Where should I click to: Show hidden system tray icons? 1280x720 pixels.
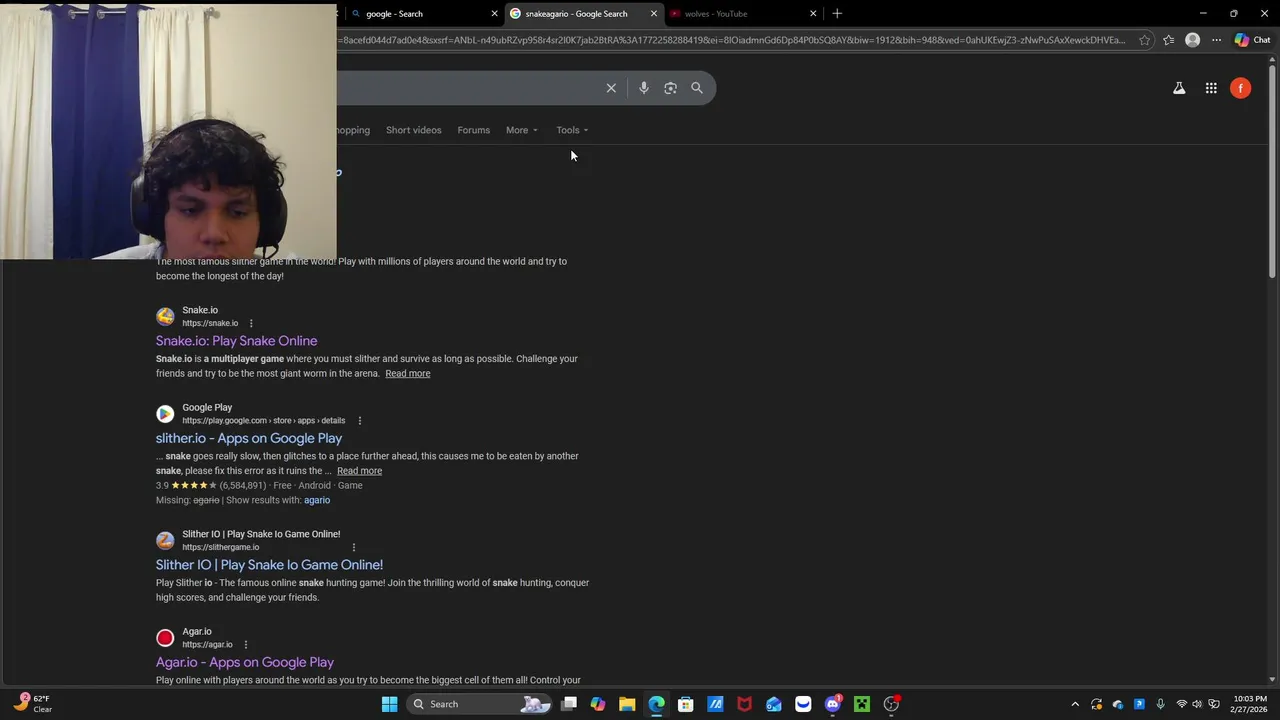(x=1075, y=704)
